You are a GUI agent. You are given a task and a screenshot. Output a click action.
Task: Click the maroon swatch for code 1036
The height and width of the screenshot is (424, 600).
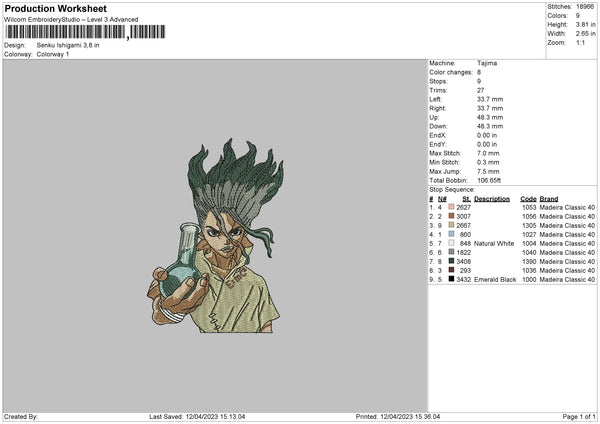click(451, 270)
